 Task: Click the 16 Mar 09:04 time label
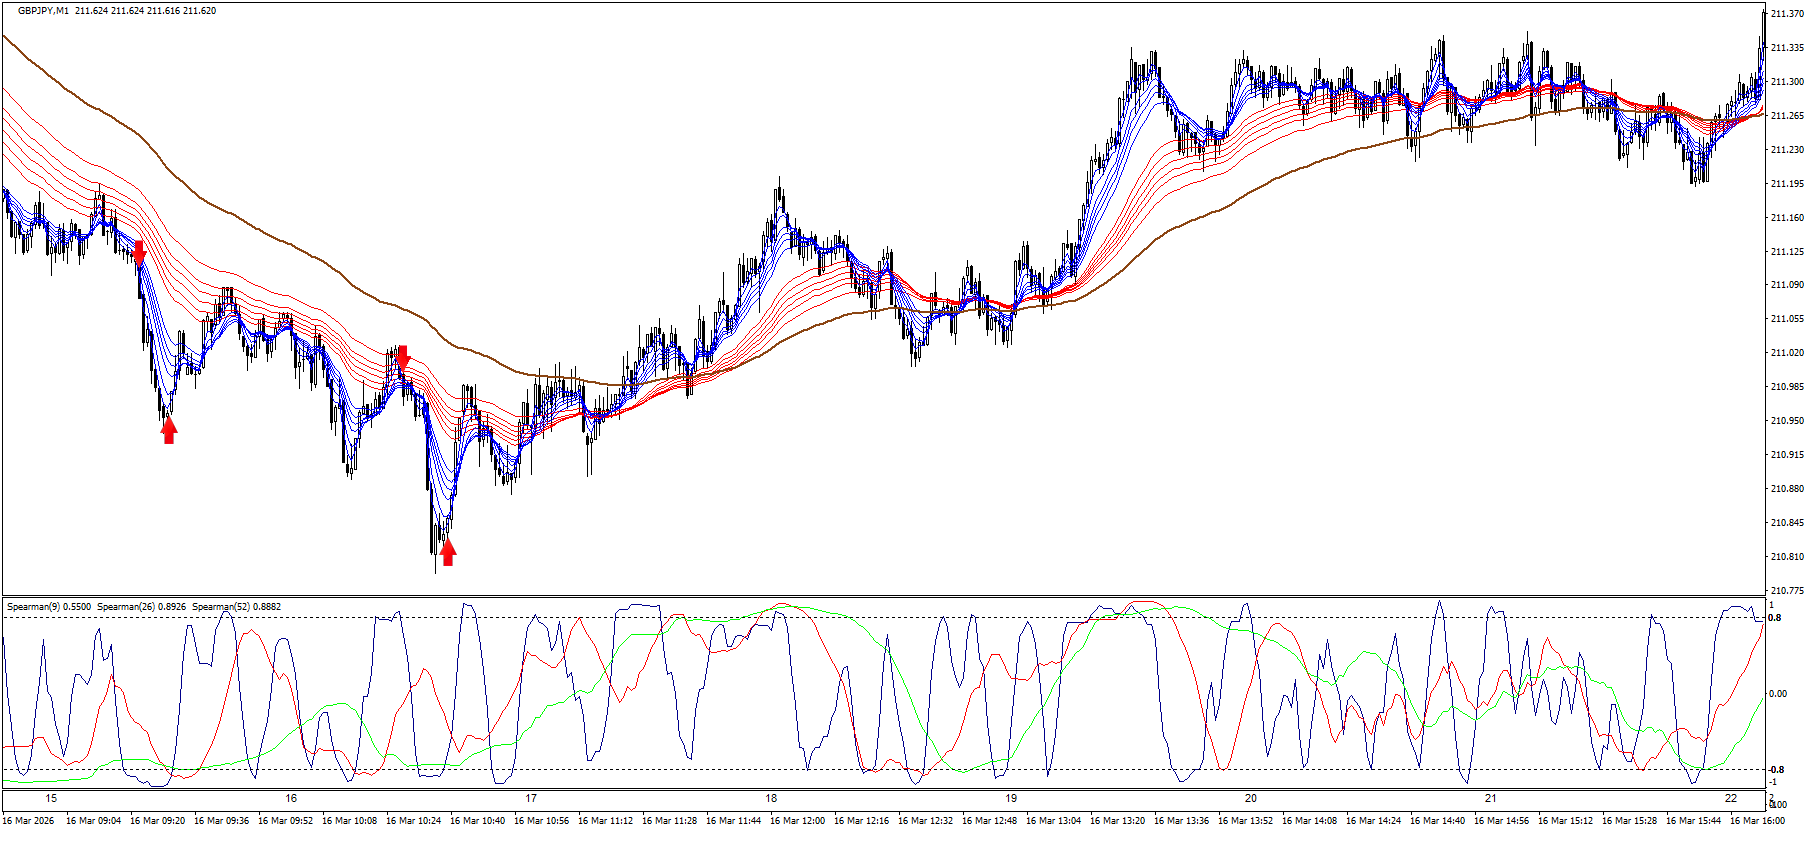tap(93, 821)
